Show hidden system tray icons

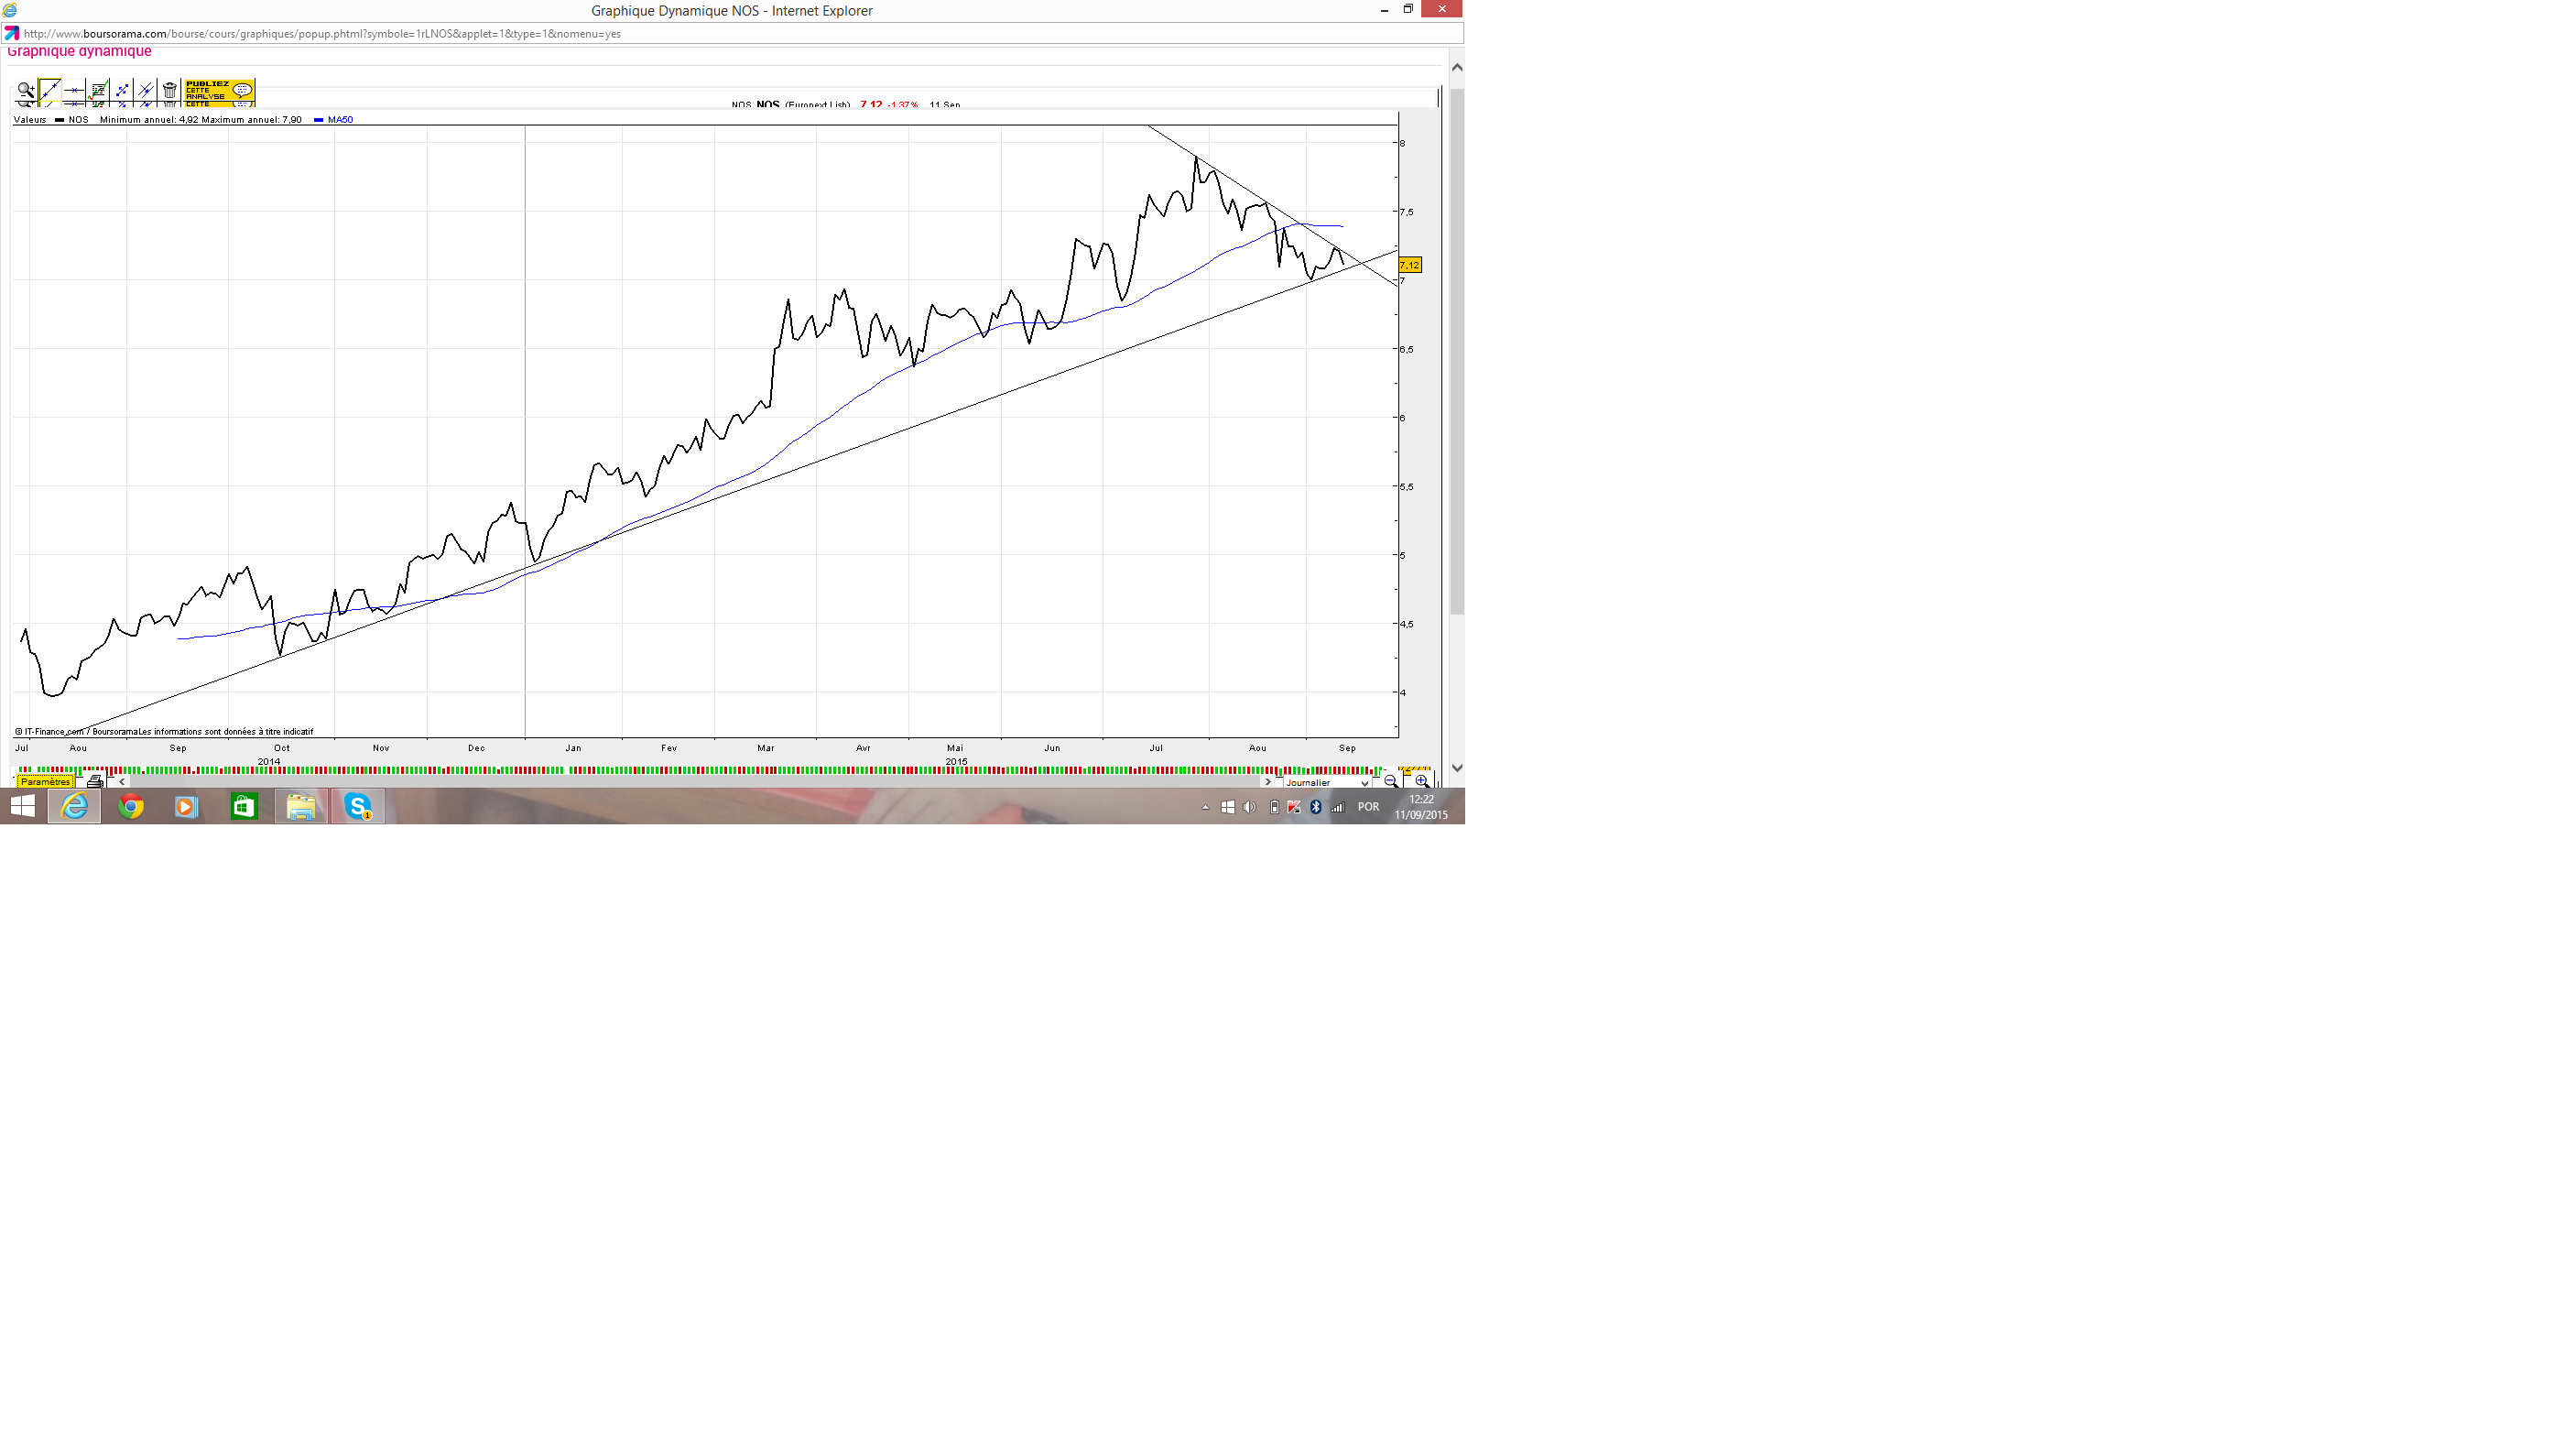point(1205,807)
